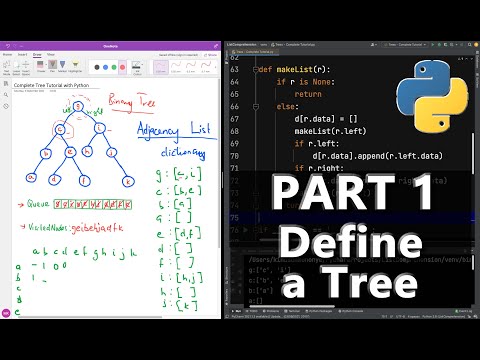This screenshot has width=480, height=360.
Task: Open the Insert tab in OneNote
Action: (x=22, y=54)
